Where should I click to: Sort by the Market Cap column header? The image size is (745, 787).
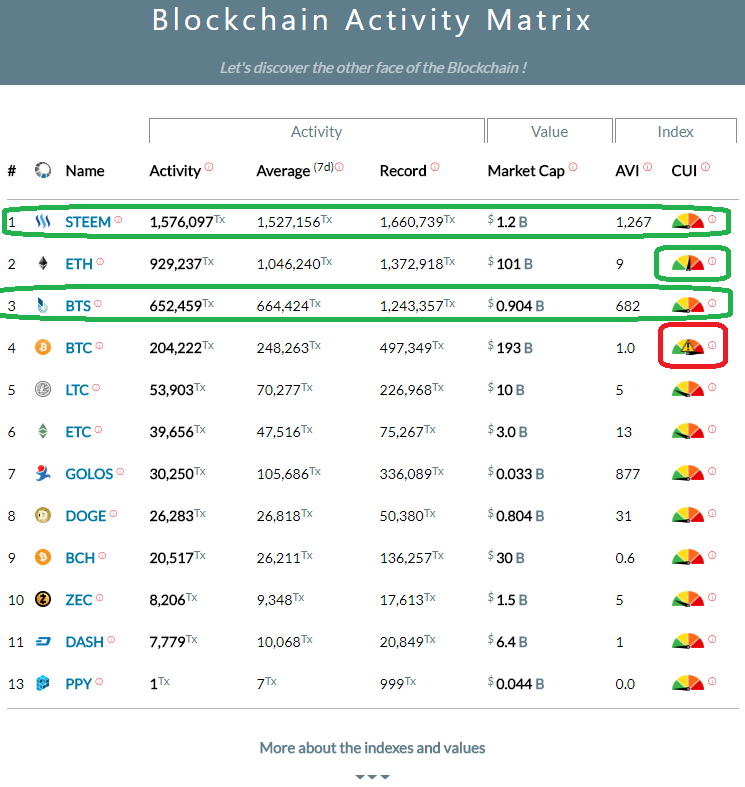526,171
